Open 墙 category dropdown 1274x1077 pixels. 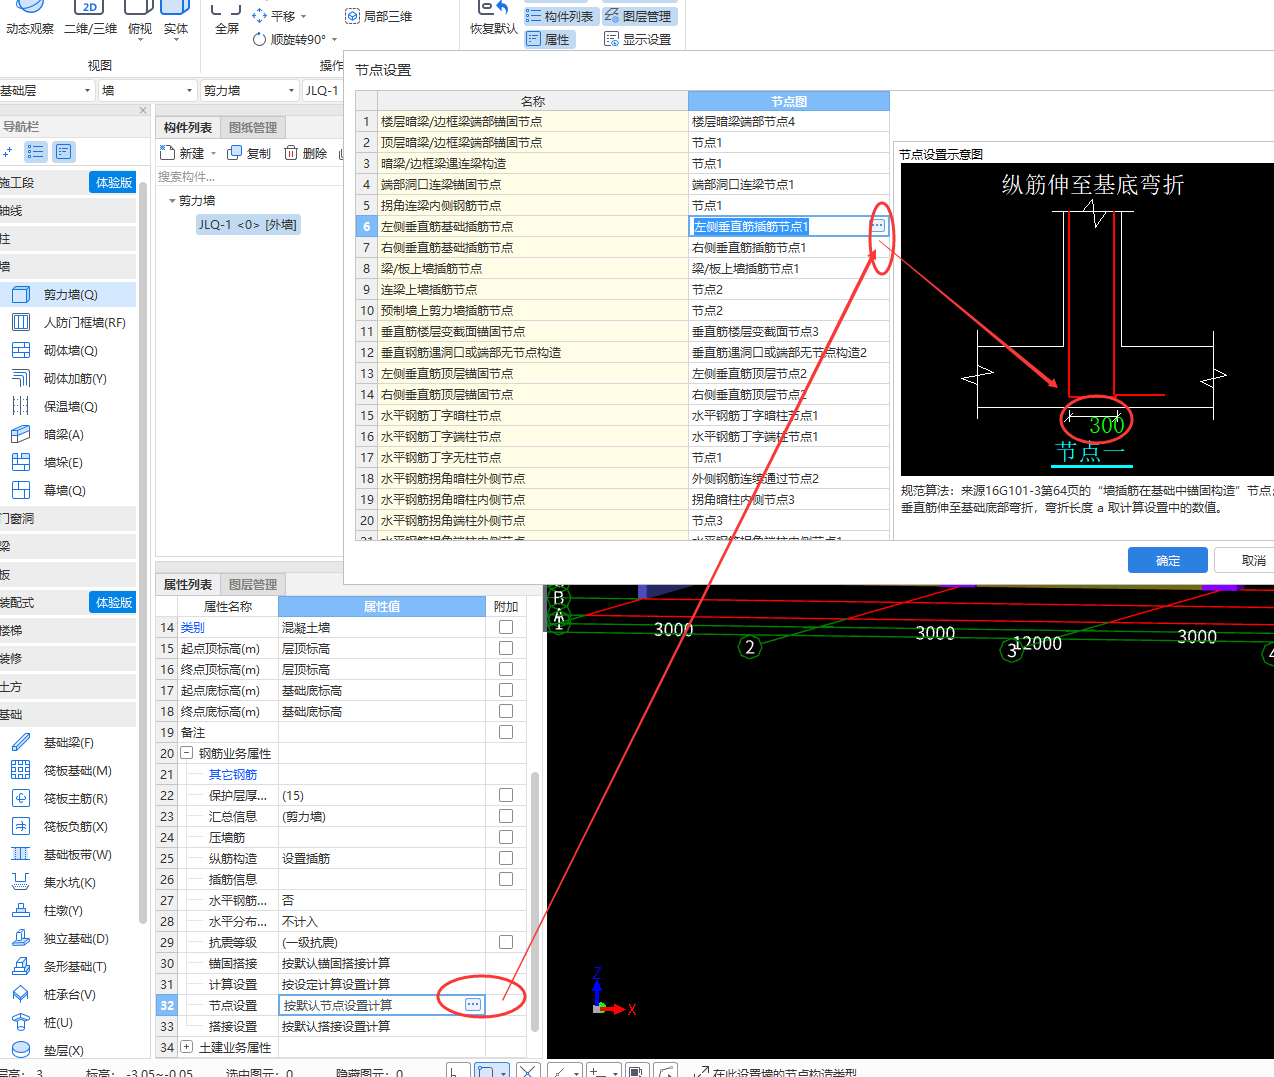tap(189, 91)
